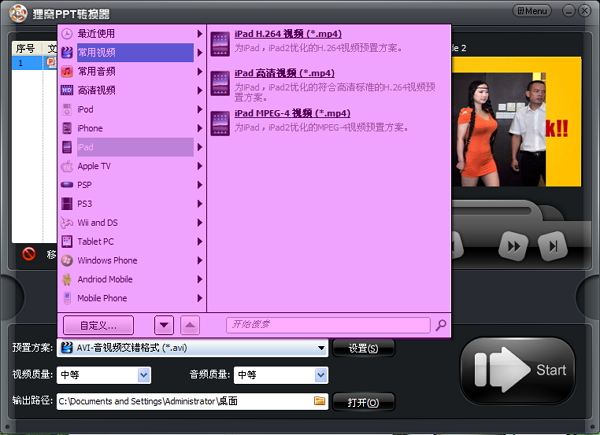The image size is (600, 435).
Task: Expand the Mobile Phone submenu arrow
Action: click(x=199, y=298)
